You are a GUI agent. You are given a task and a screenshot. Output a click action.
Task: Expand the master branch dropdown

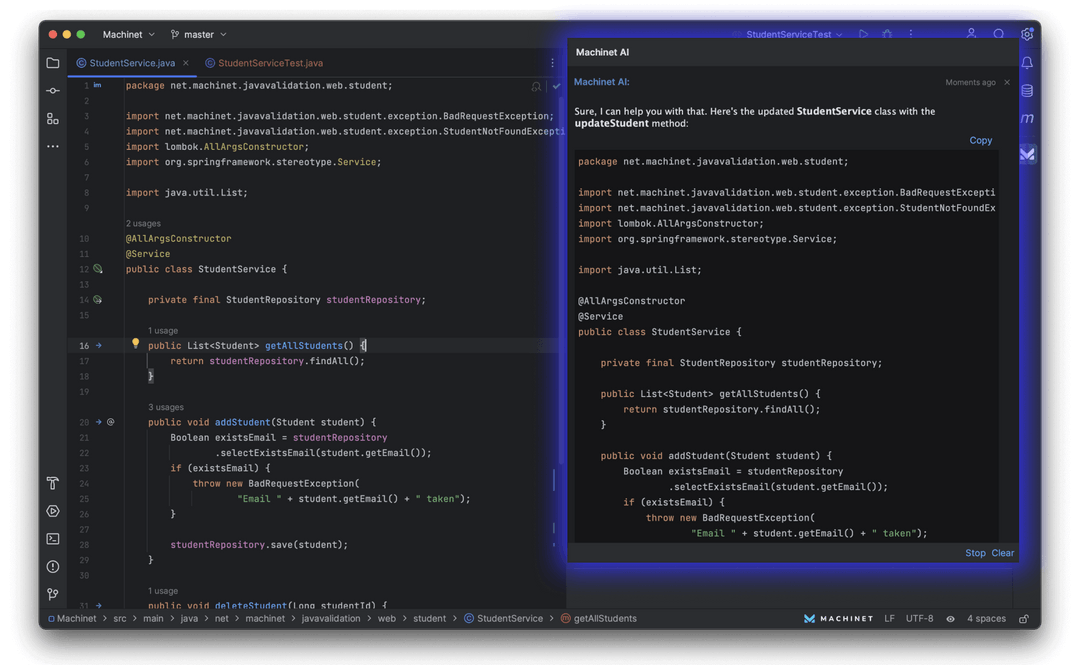coord(198,34)
